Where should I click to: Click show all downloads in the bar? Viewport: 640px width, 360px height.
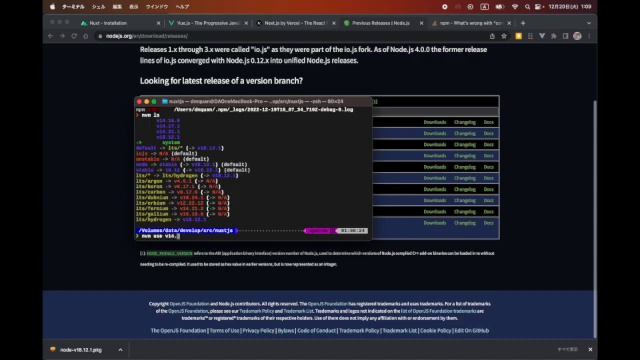tap(568, 349)
